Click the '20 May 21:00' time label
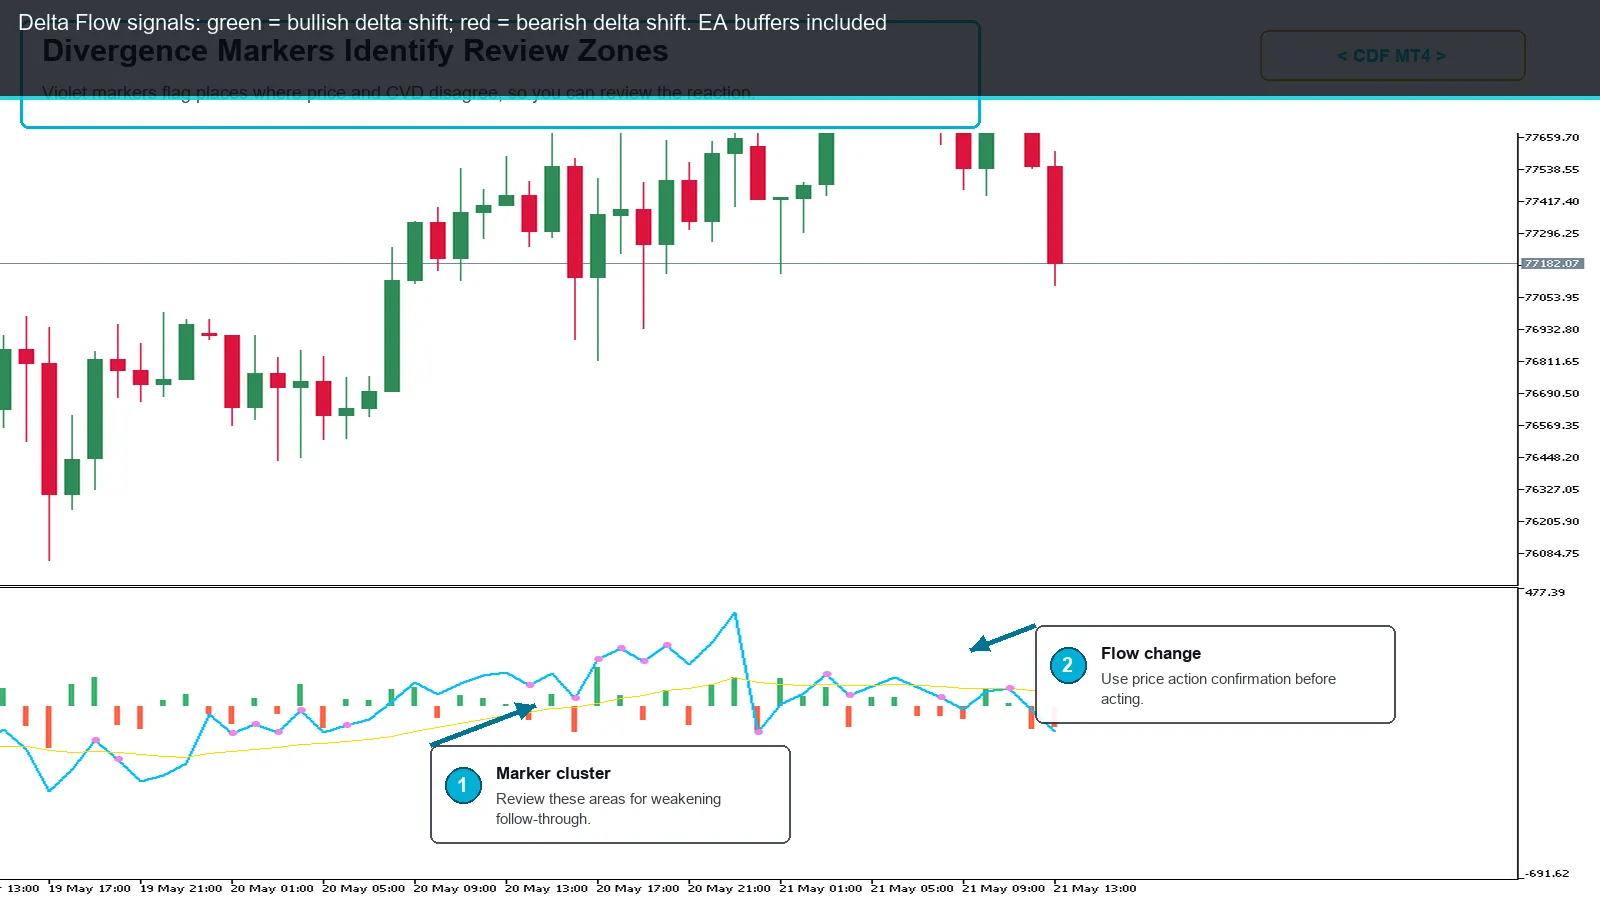Image resolution: width=1600 pixels, height=900 pixels. [730, 888]
